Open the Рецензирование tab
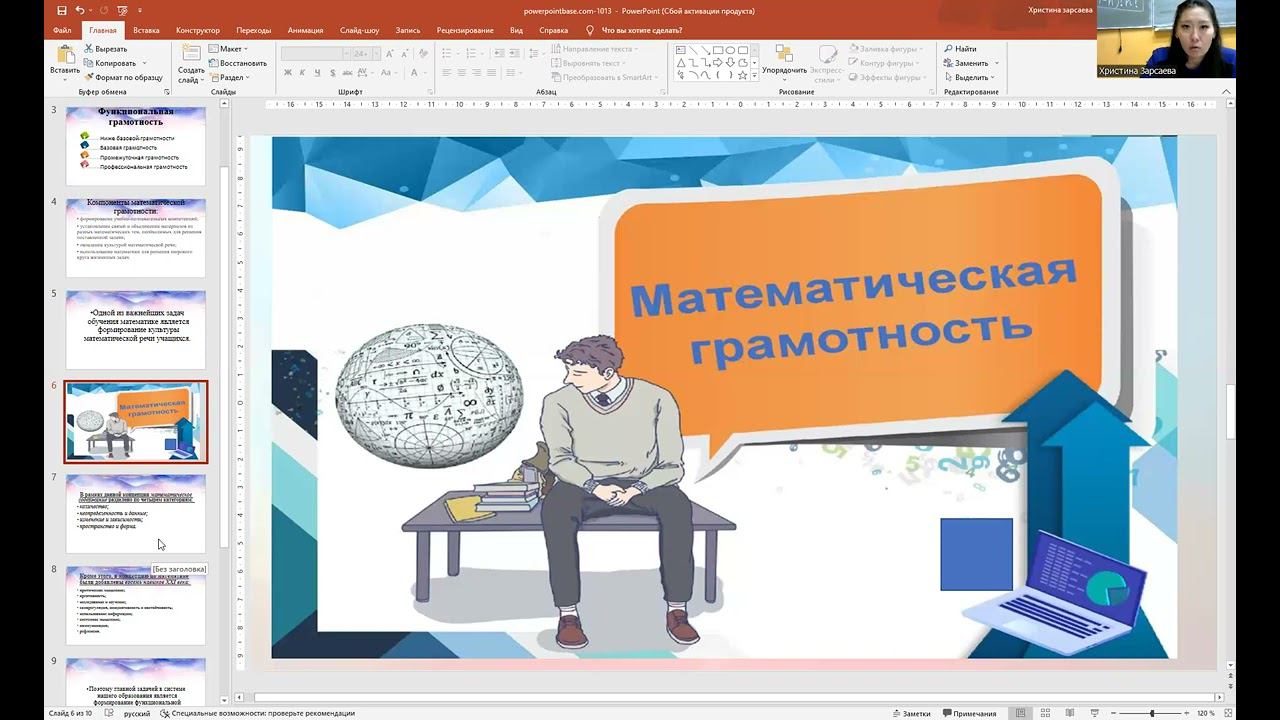Image resolution: width=1280 pixels, height=720 pixels. [465, 30]
